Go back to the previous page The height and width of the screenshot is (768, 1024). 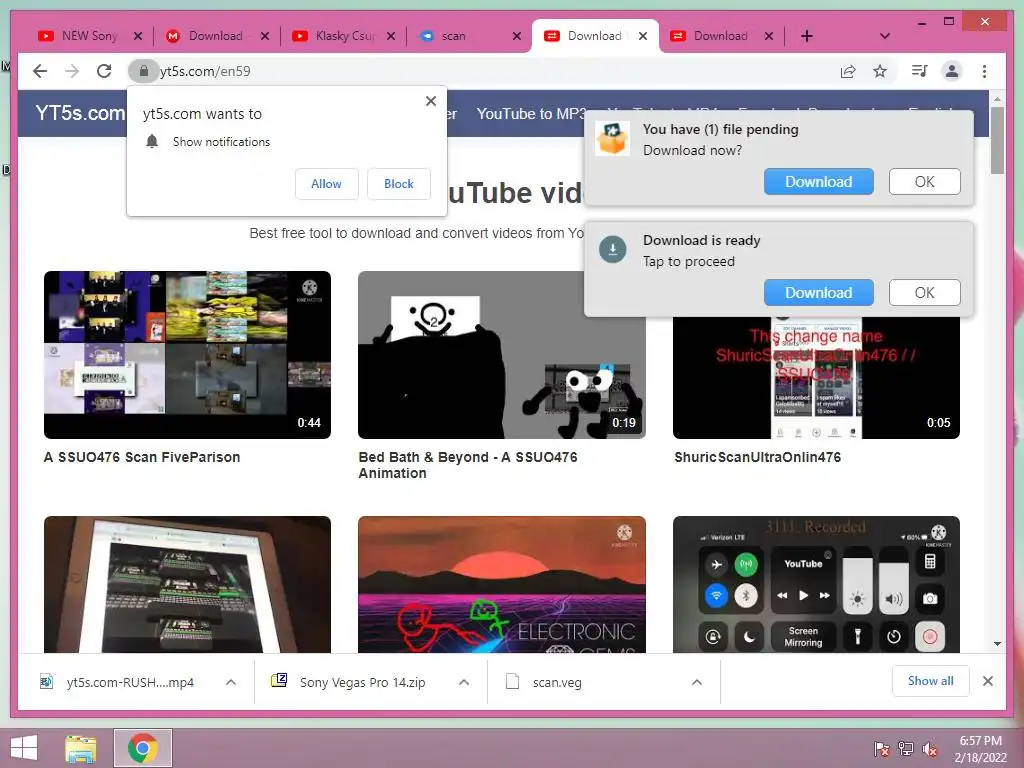(40, 71)
